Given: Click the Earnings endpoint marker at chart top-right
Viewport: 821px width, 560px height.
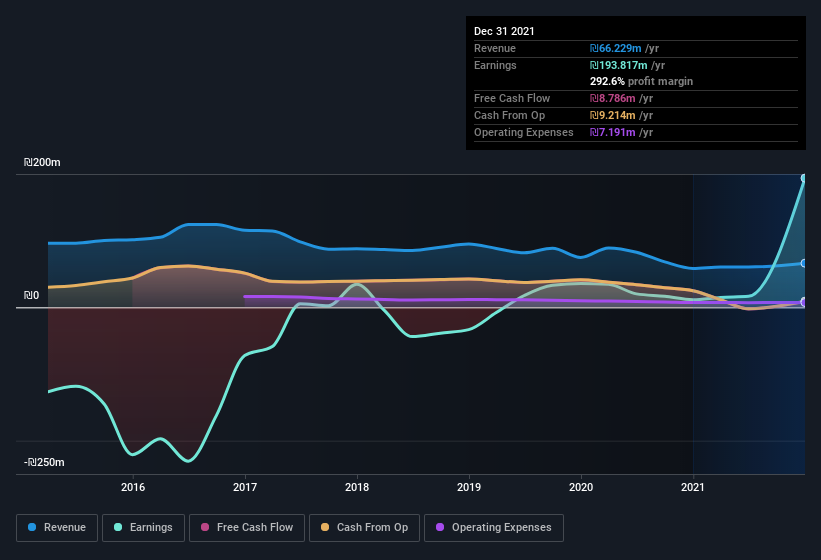Looking at the screenshot, I should pos(804,178).
